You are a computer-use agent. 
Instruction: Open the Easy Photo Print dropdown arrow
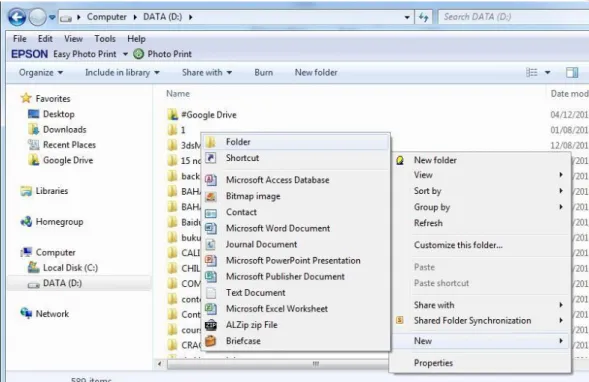(125, 54)
